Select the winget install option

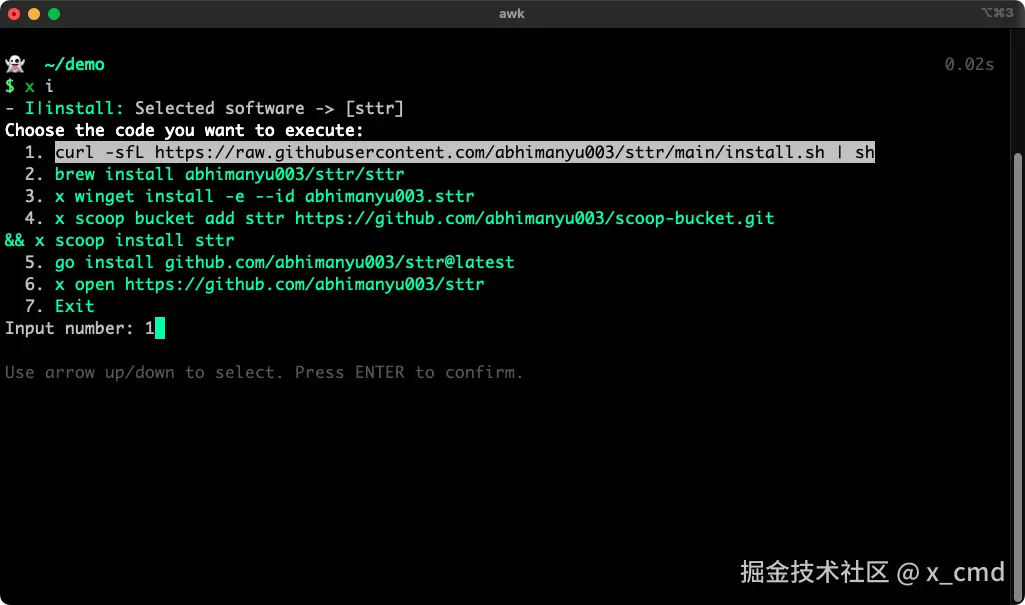264,196
